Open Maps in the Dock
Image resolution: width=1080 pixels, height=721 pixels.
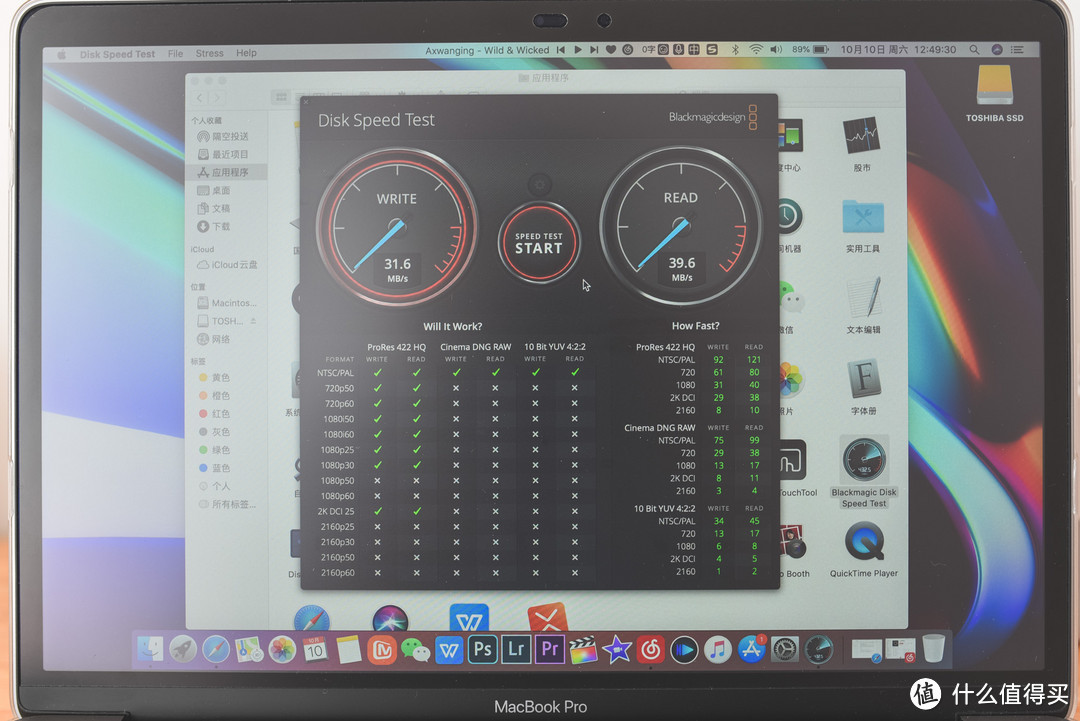click(x=249, y=649)
